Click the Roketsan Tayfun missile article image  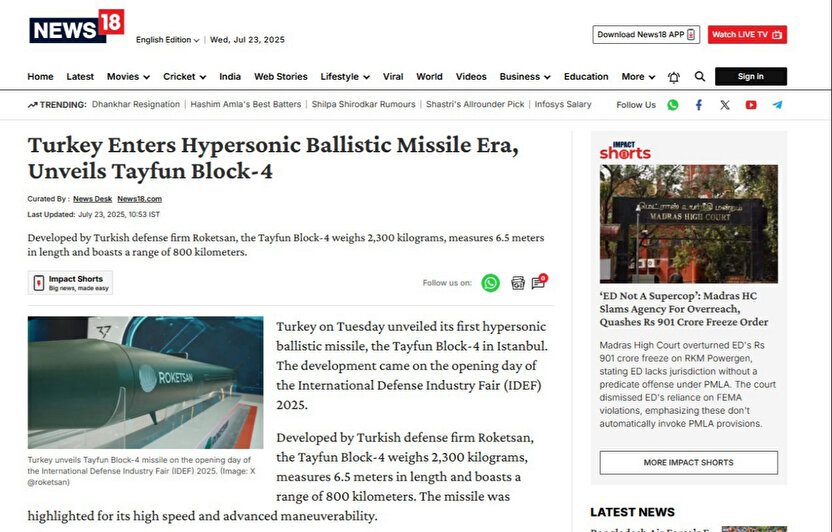click(x=145, y=382)
